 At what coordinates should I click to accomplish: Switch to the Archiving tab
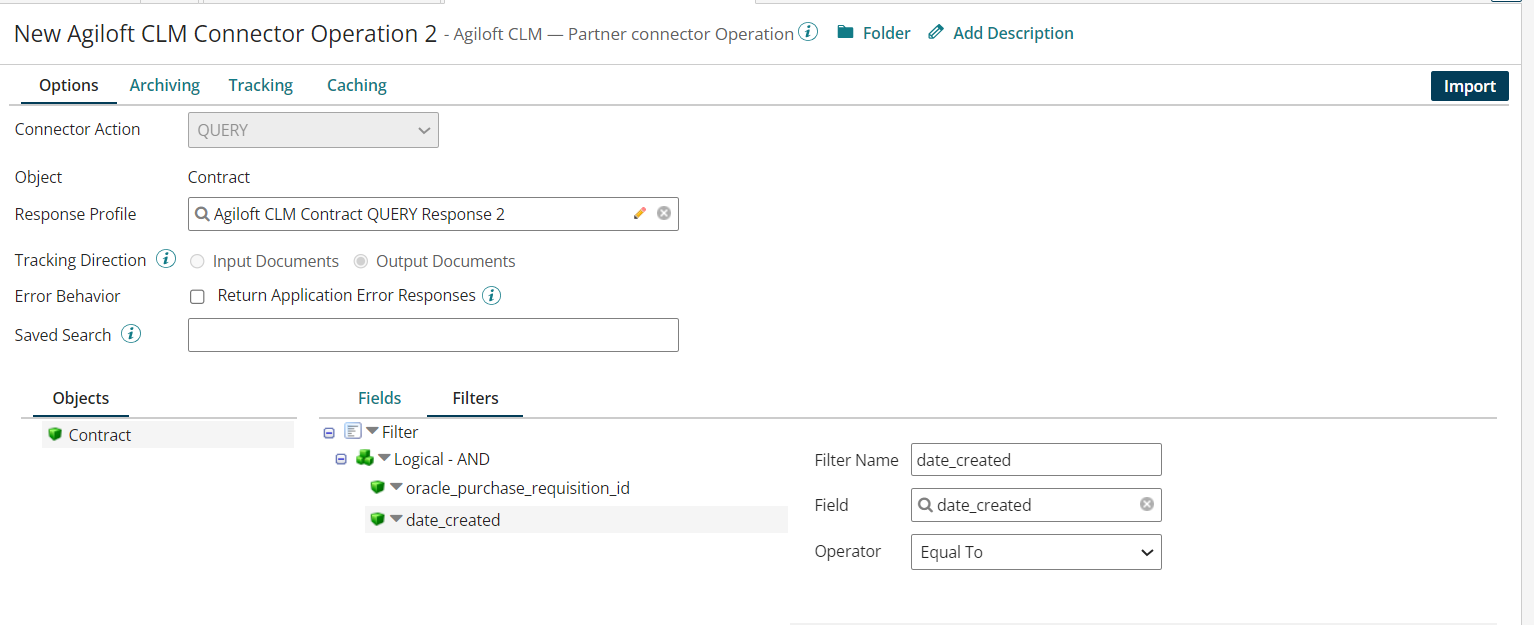point(164,85)
